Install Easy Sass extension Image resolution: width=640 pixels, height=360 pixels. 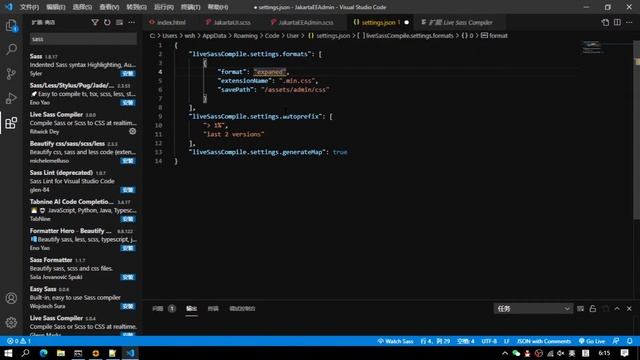tap(128, 306)
